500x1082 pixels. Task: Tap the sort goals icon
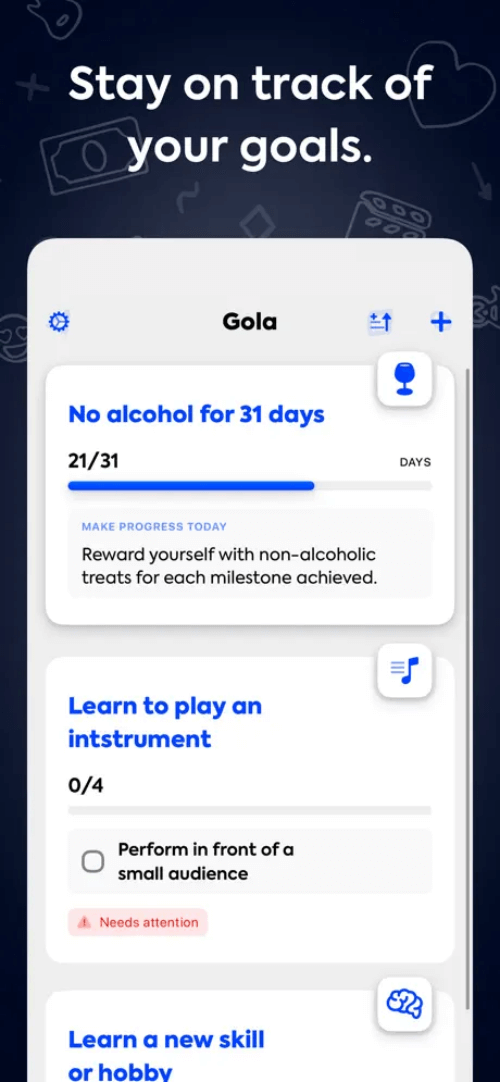tap(380, 322)
